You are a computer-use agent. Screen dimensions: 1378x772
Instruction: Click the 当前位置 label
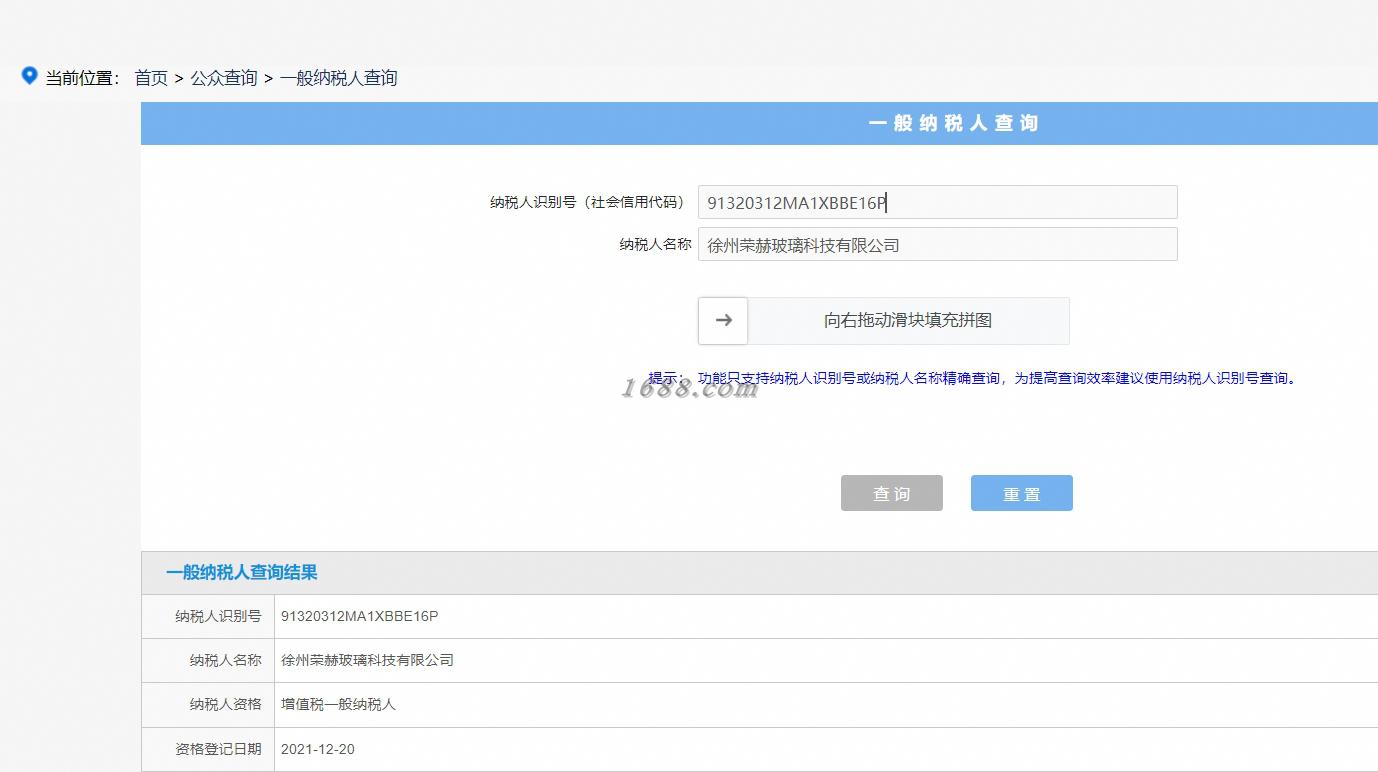pyautogui.click(x=81, y=78)
